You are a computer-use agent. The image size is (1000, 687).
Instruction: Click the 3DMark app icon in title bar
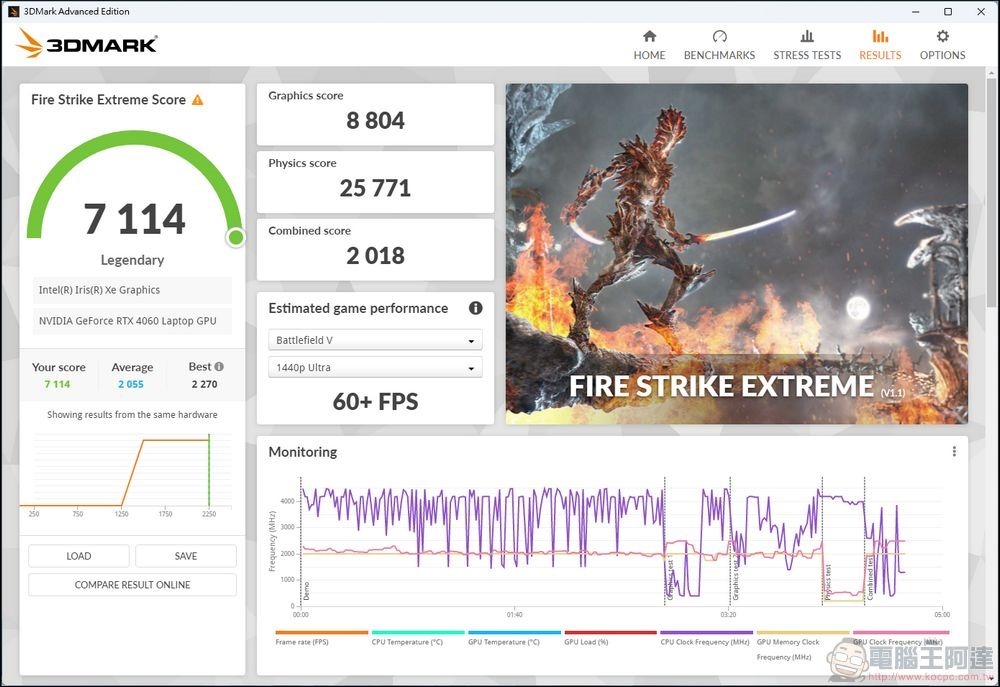13,11
